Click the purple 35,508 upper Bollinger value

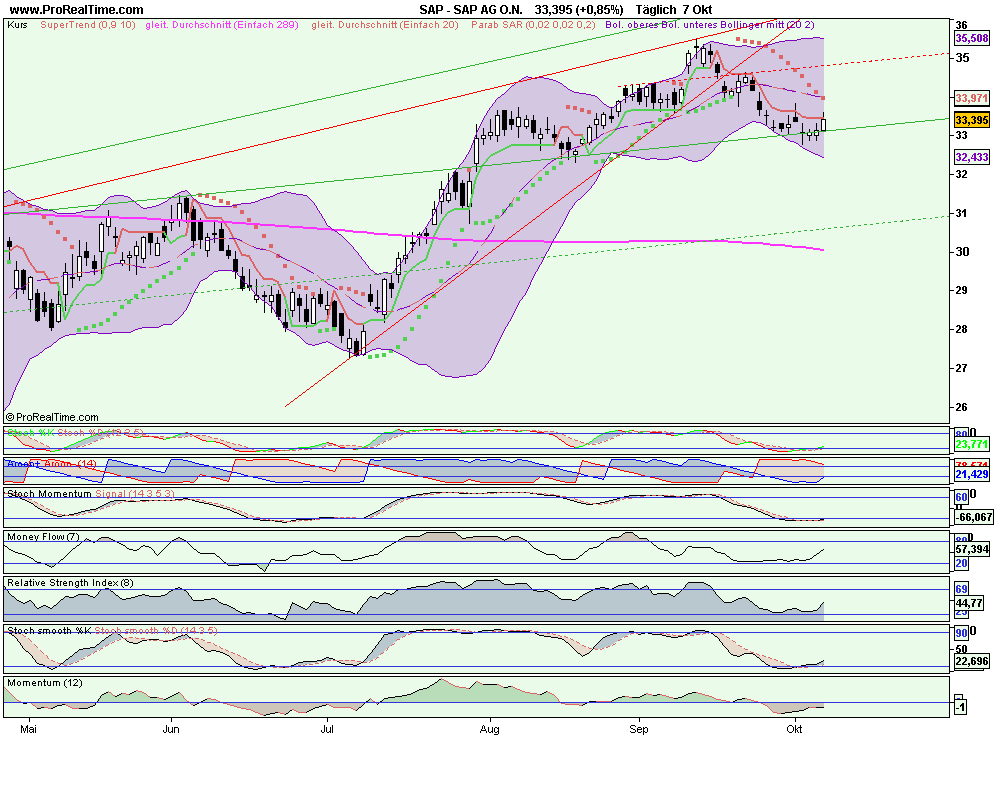click(971, 38)
